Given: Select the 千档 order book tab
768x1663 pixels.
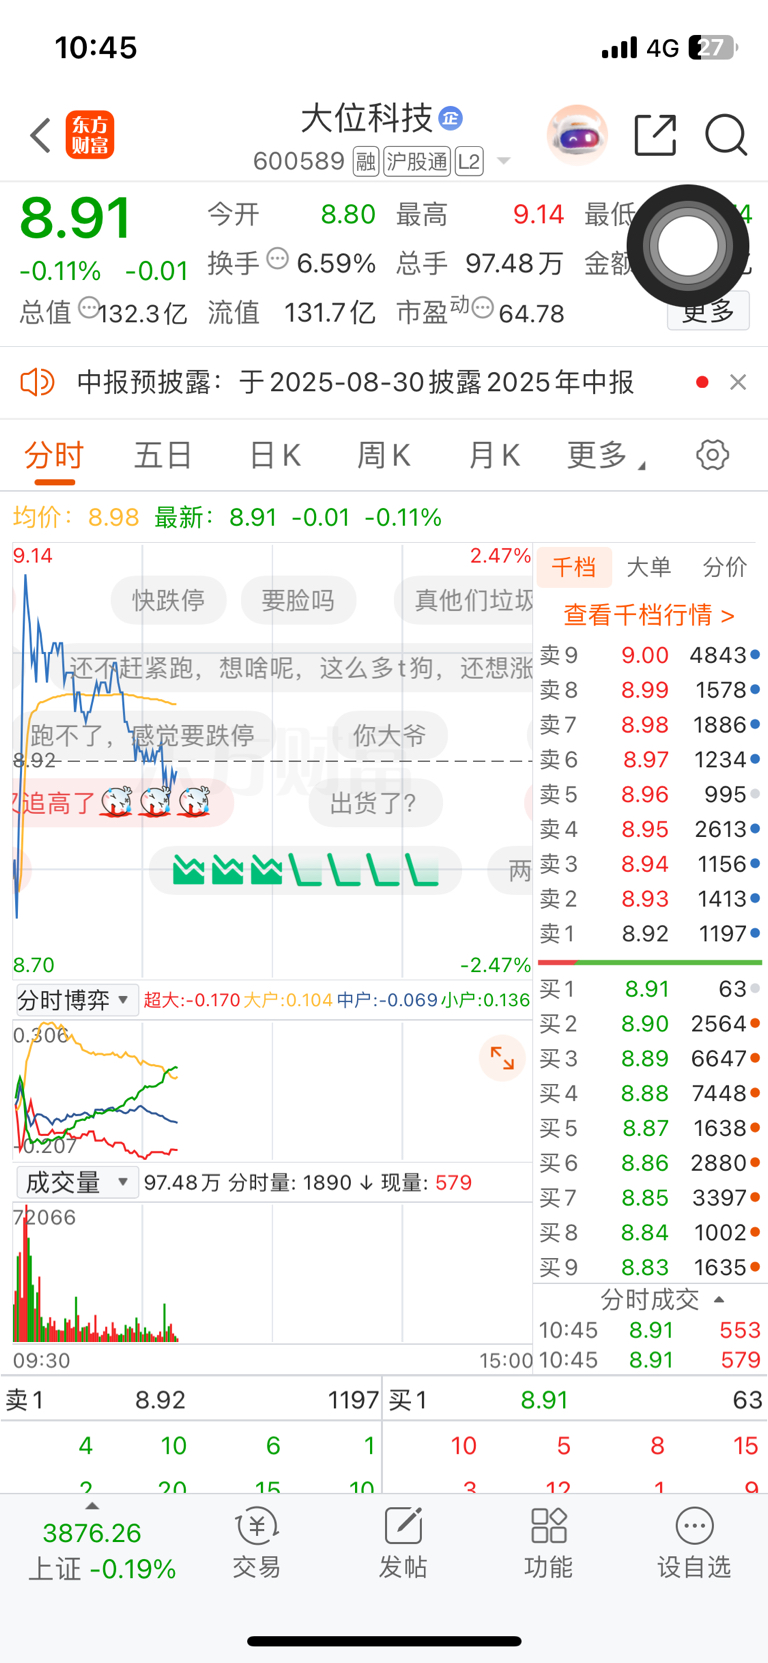Looking at the screenshot, I should [574, 567].
